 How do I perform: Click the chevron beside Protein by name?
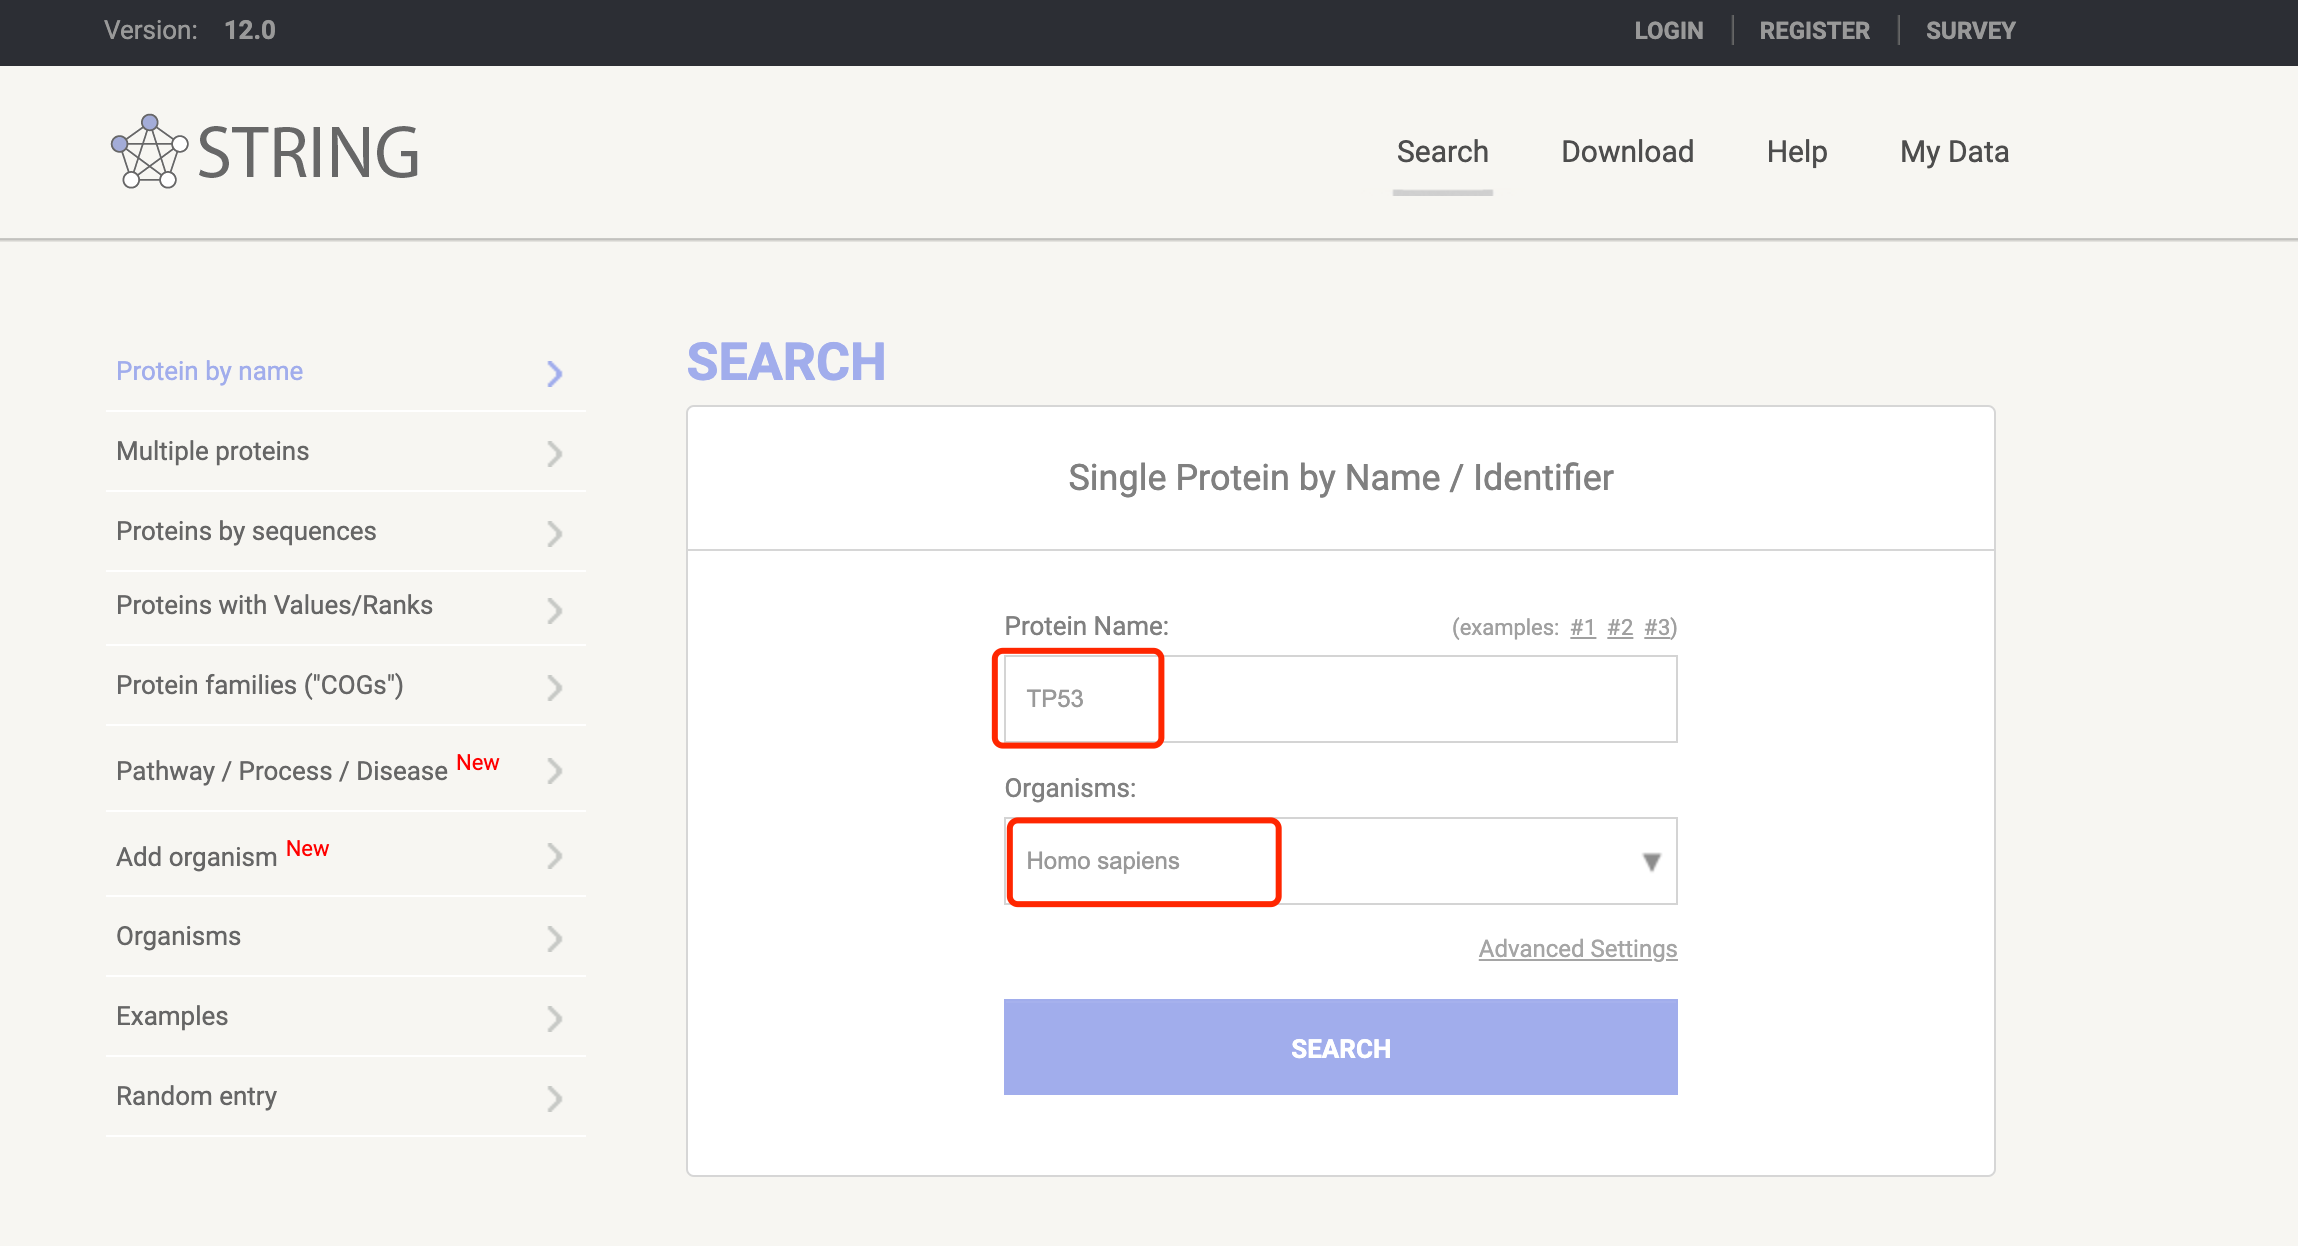(555, 373)
